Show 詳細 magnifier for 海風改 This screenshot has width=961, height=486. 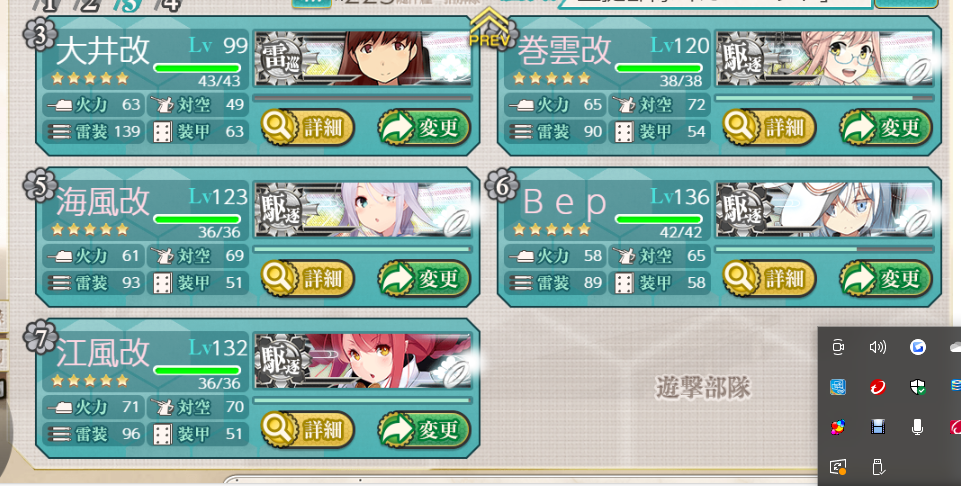point(308,279)
